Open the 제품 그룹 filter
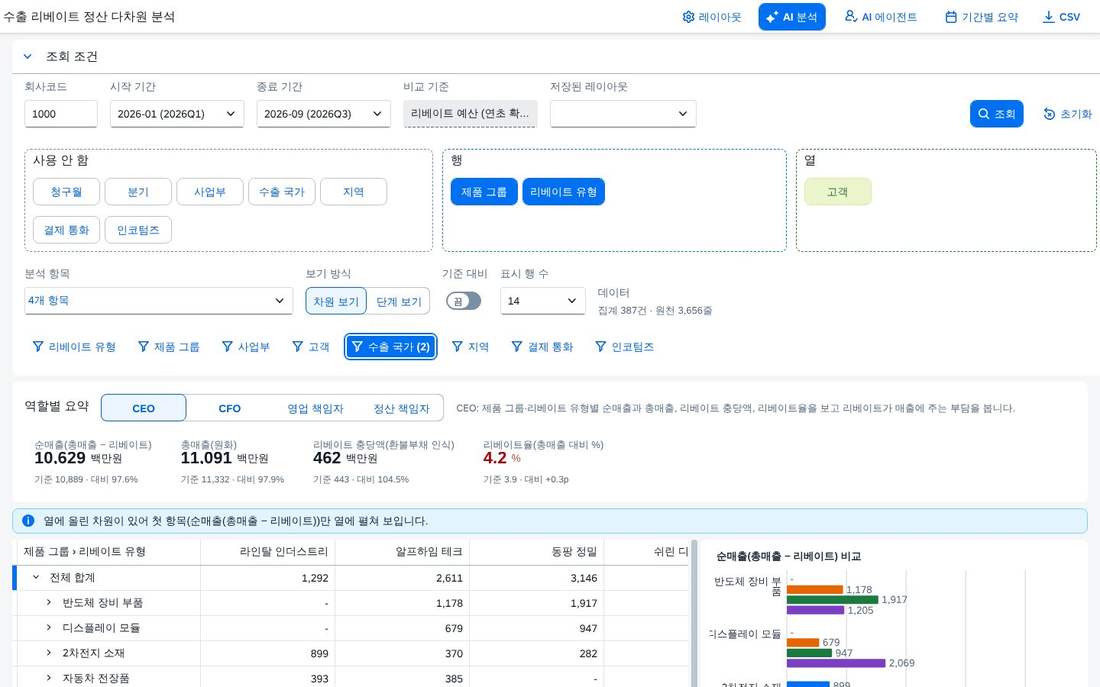Viewport: 1100px width, 687px height. pos(169,347)
